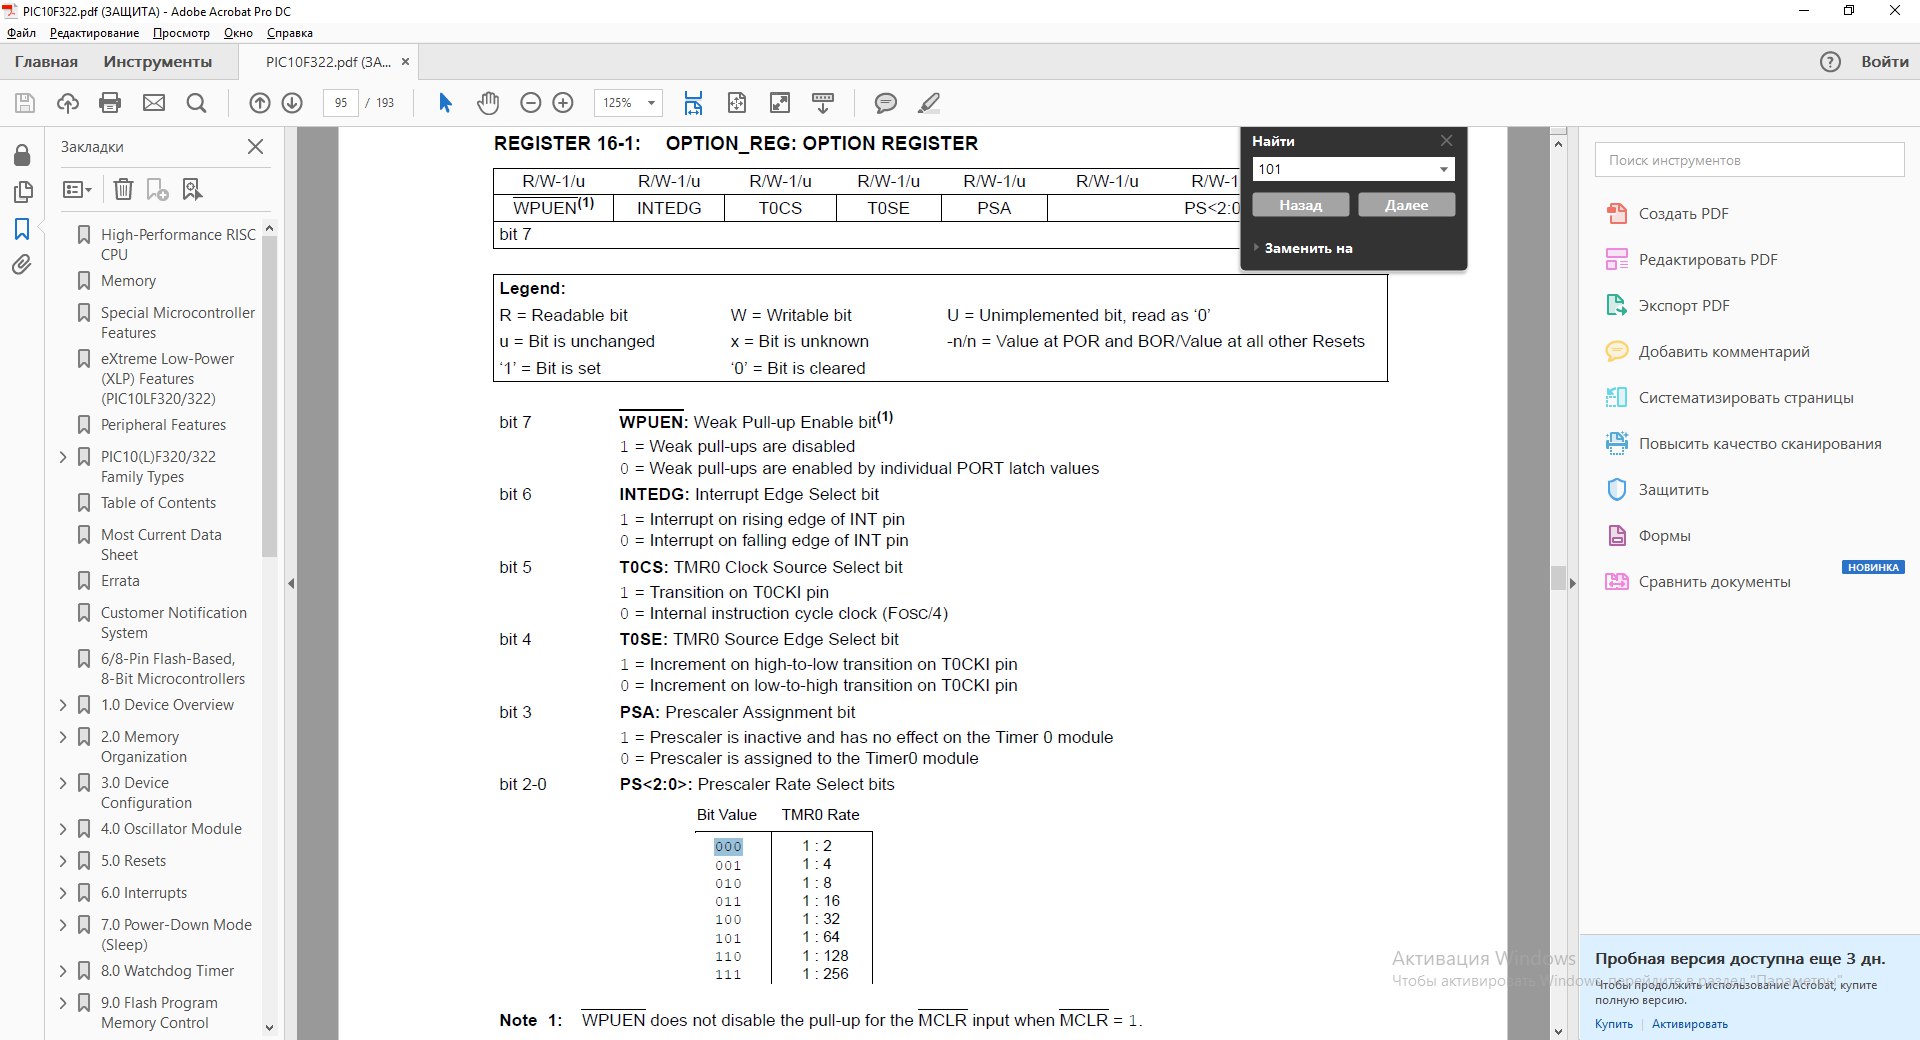Add a comment note icon
This screenshot has width=1920, height=1040.
tap(886, 103)
